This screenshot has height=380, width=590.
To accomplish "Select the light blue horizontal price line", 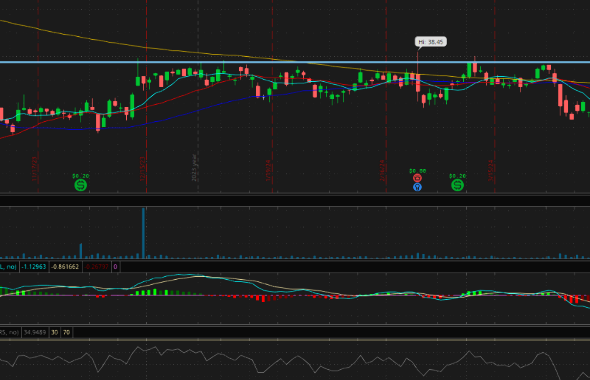I will (x=295, y=62).
